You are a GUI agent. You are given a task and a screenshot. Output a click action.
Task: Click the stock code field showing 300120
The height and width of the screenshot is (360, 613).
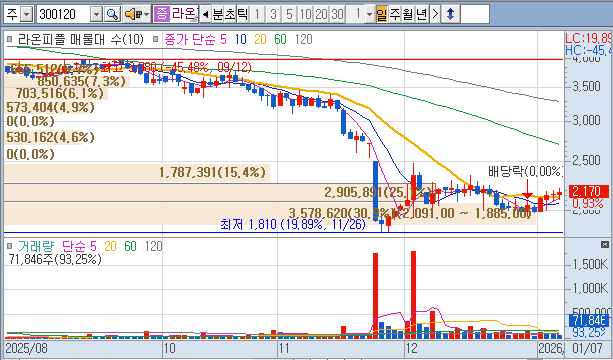click(x=64, y=14)
